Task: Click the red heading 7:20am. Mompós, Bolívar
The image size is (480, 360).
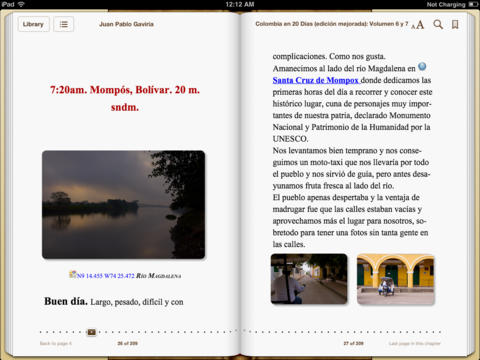Action: click(125, 98)
